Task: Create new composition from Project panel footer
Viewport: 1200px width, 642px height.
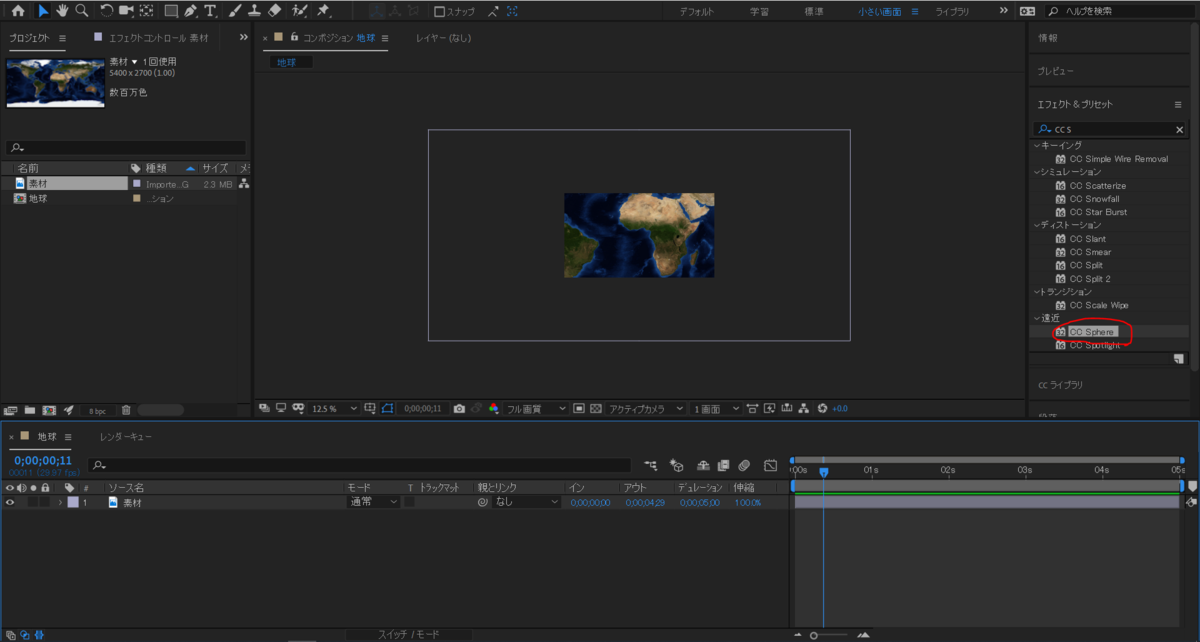Action: coord(49,410)
